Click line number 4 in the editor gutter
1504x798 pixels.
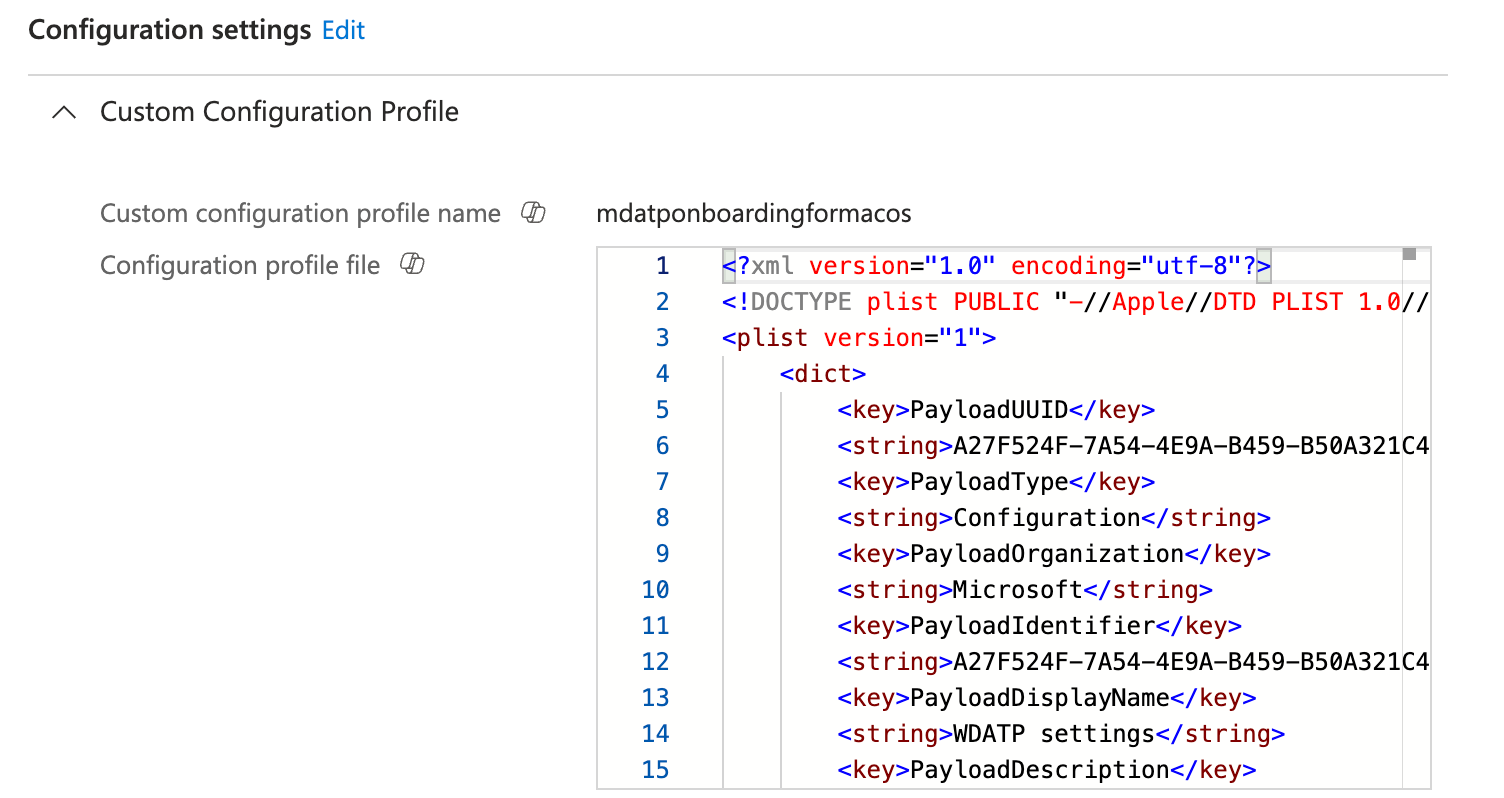662,374
